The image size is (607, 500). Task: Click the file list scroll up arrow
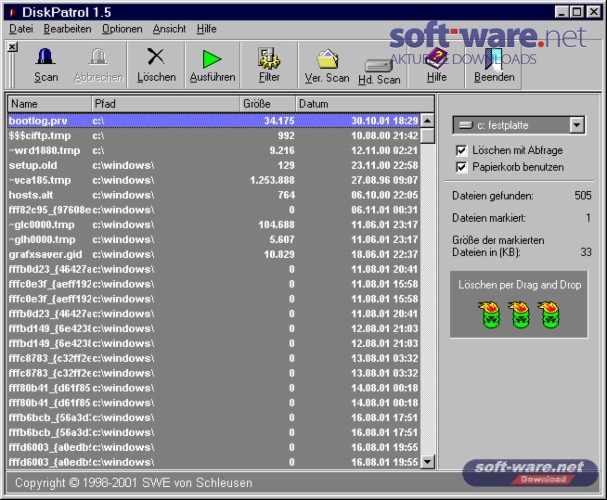click(427, 120)
